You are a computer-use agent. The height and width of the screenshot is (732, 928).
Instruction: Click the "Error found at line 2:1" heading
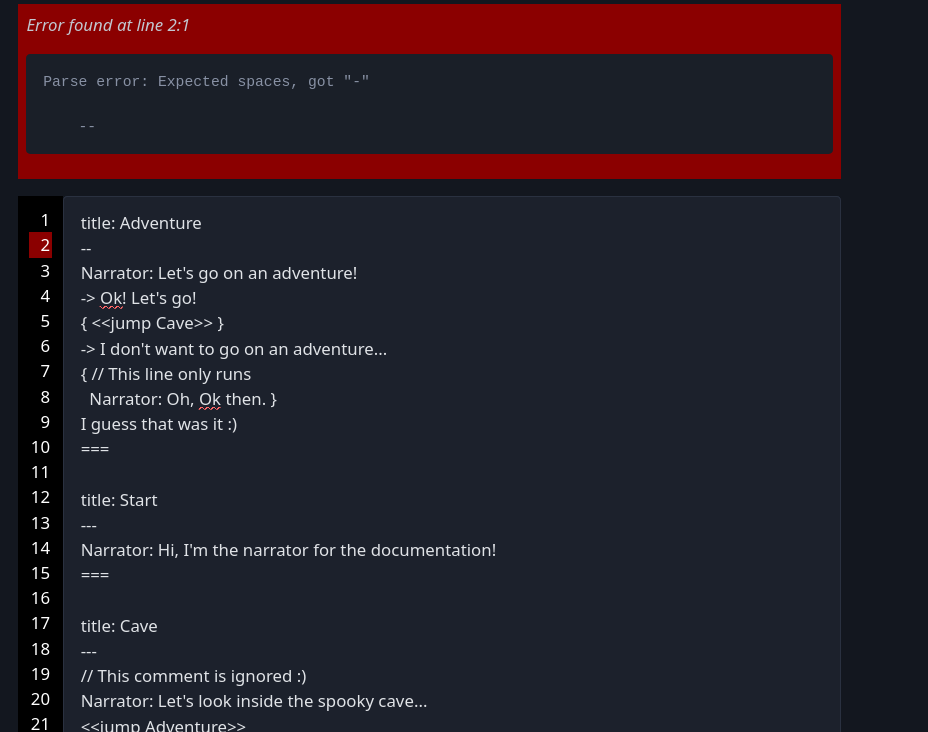108,25
